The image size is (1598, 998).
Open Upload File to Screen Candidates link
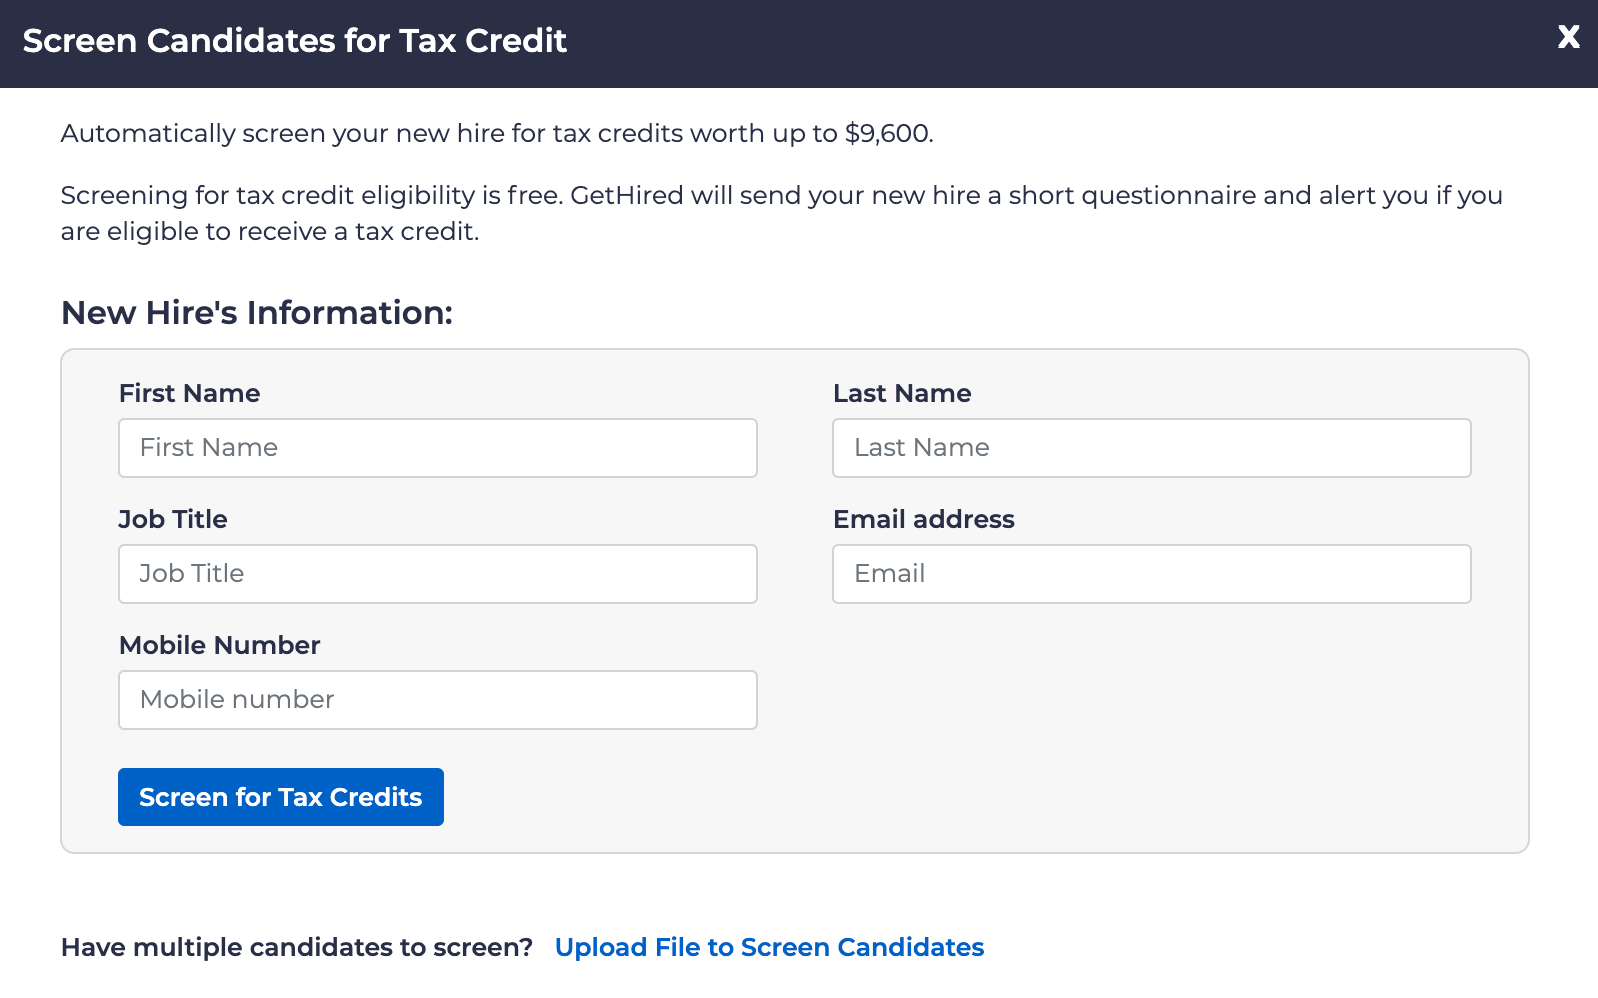[769, 947]
